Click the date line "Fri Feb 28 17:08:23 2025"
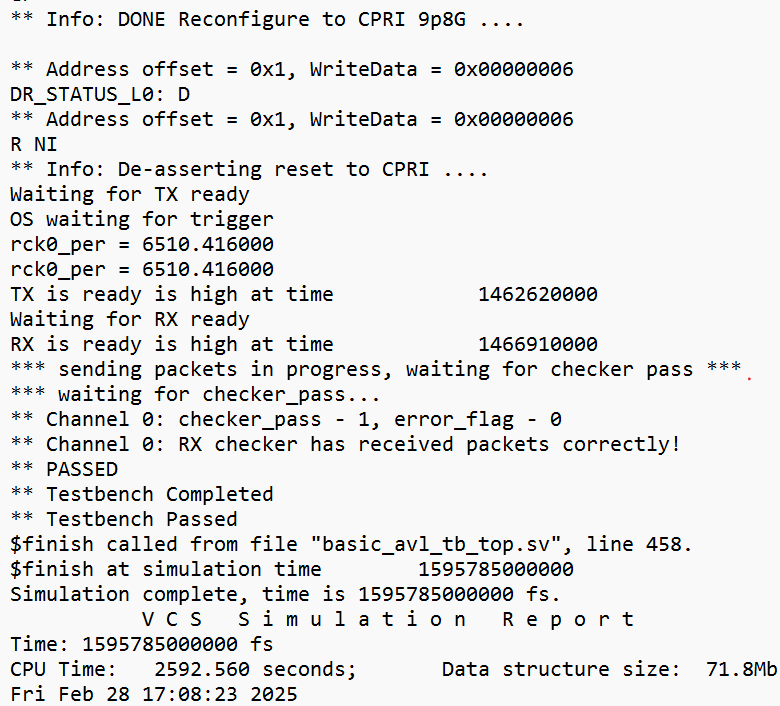This screenshot has height=706, width=780. [153, 694]
